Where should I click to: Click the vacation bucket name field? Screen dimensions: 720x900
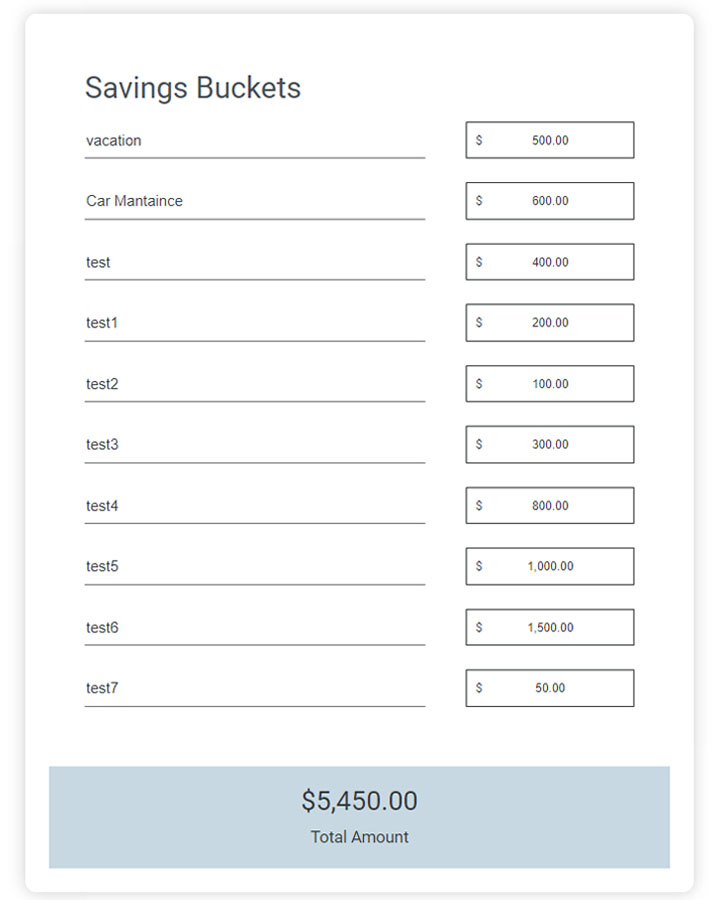(x=254, y=141)
